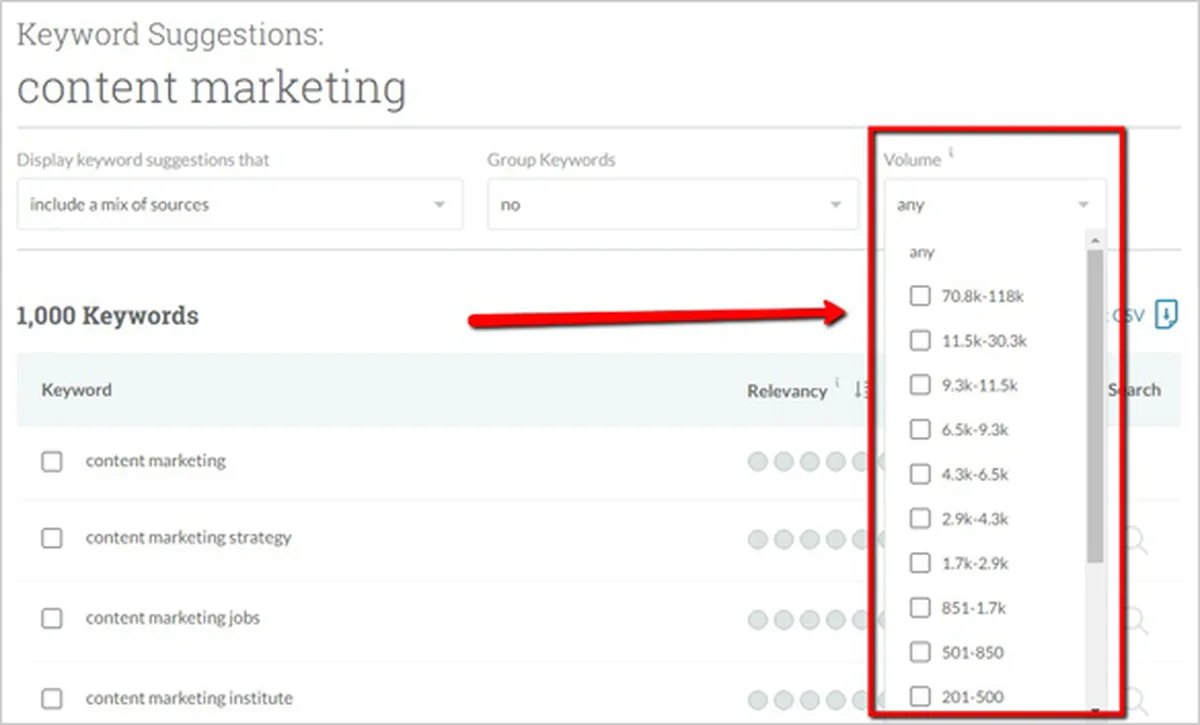The image size is (1200, 725).
Task: Click search icon in content marketing strategy row
Action: [x=1136, y=541]
